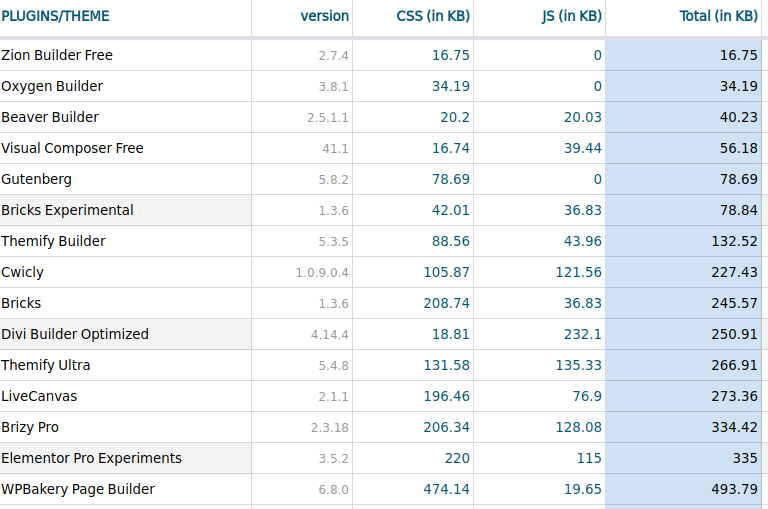Click total 40.23 for Beaver Builder
The width and height of the screenshot is (768, 509).
(x=739, y=117)
